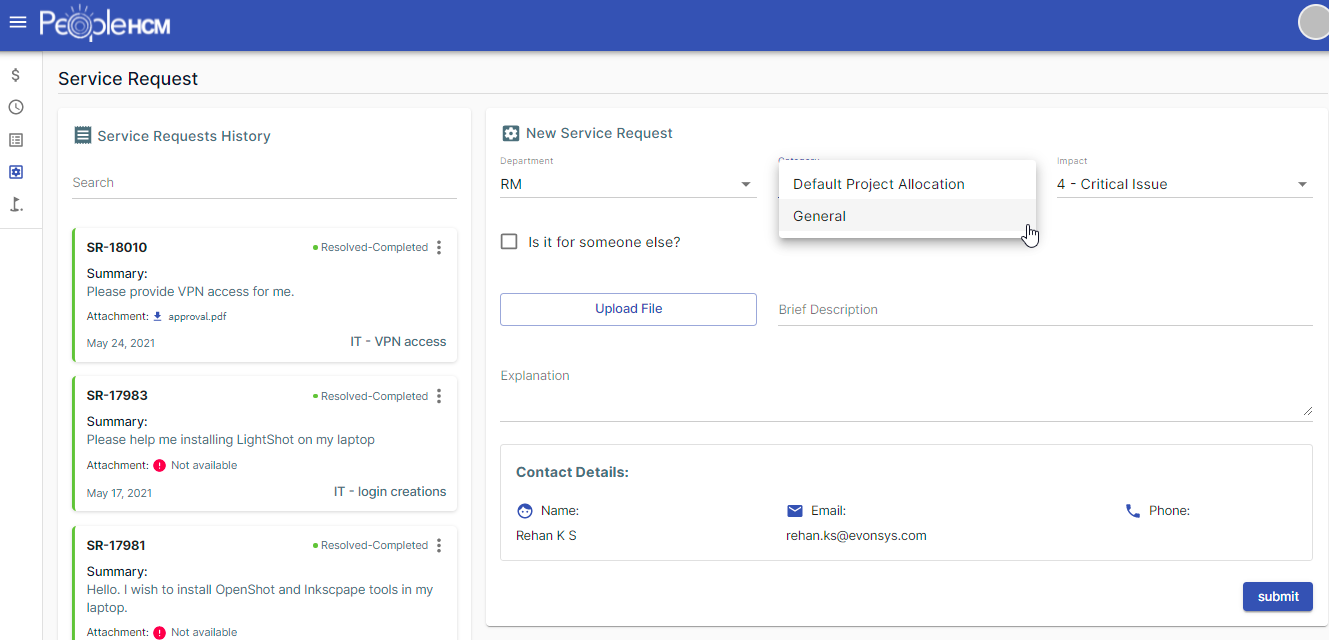Download the approval.pdf attachment
1329x640 pixels.
click(196, 316)
